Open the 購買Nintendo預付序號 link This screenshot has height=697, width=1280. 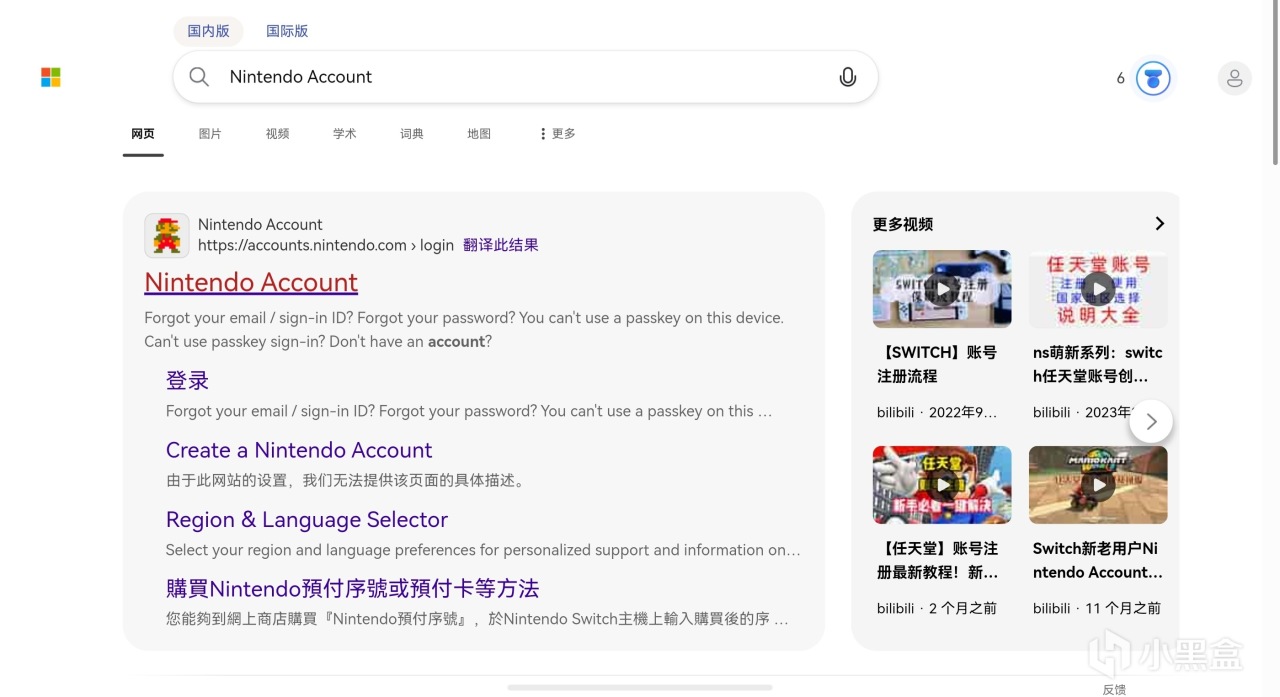pos(353,588)
